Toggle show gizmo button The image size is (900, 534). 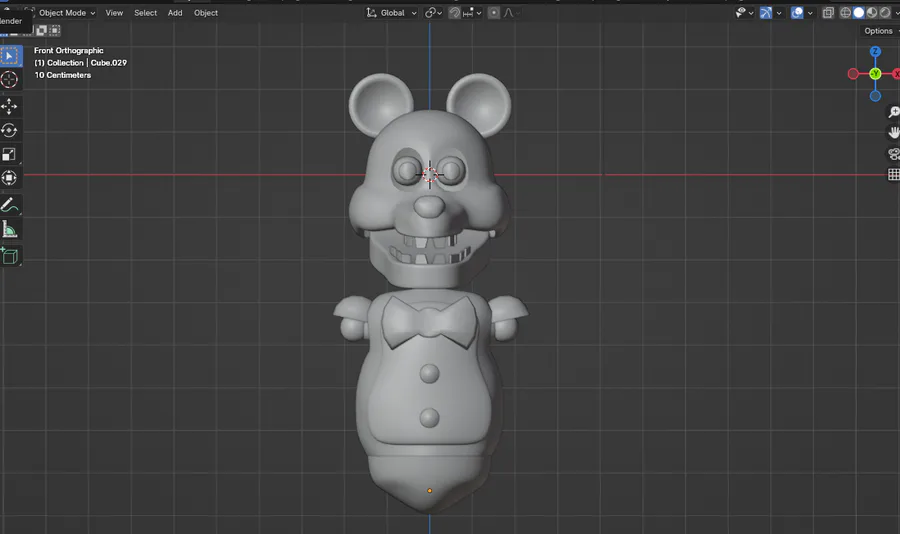(x=766, y=13)
